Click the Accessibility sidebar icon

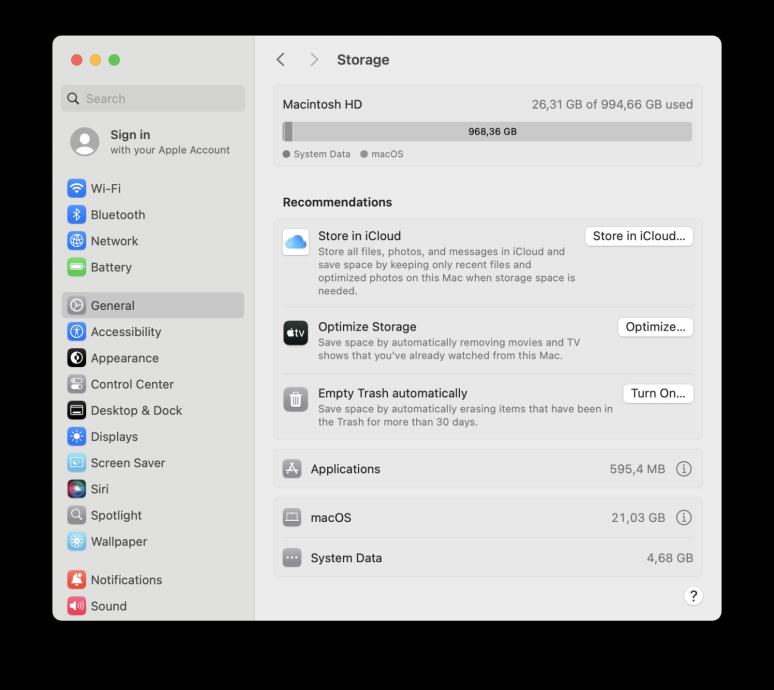[x=77, y=331]
